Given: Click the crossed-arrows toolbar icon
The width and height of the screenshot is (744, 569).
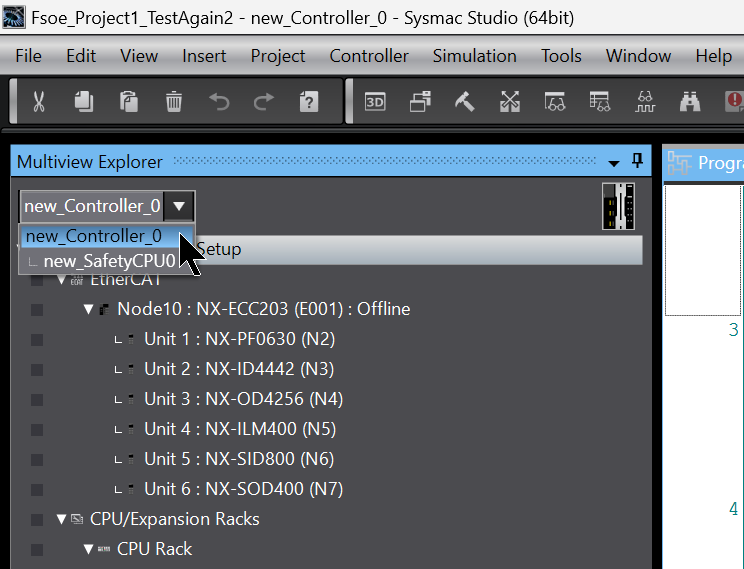Looking at the screenshot, I should coord(510,102).
